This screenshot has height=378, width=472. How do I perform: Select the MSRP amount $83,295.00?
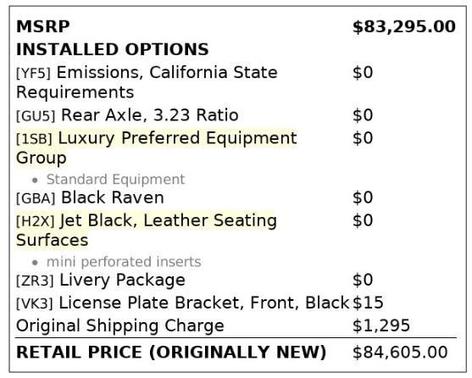[x=404, y=27]
